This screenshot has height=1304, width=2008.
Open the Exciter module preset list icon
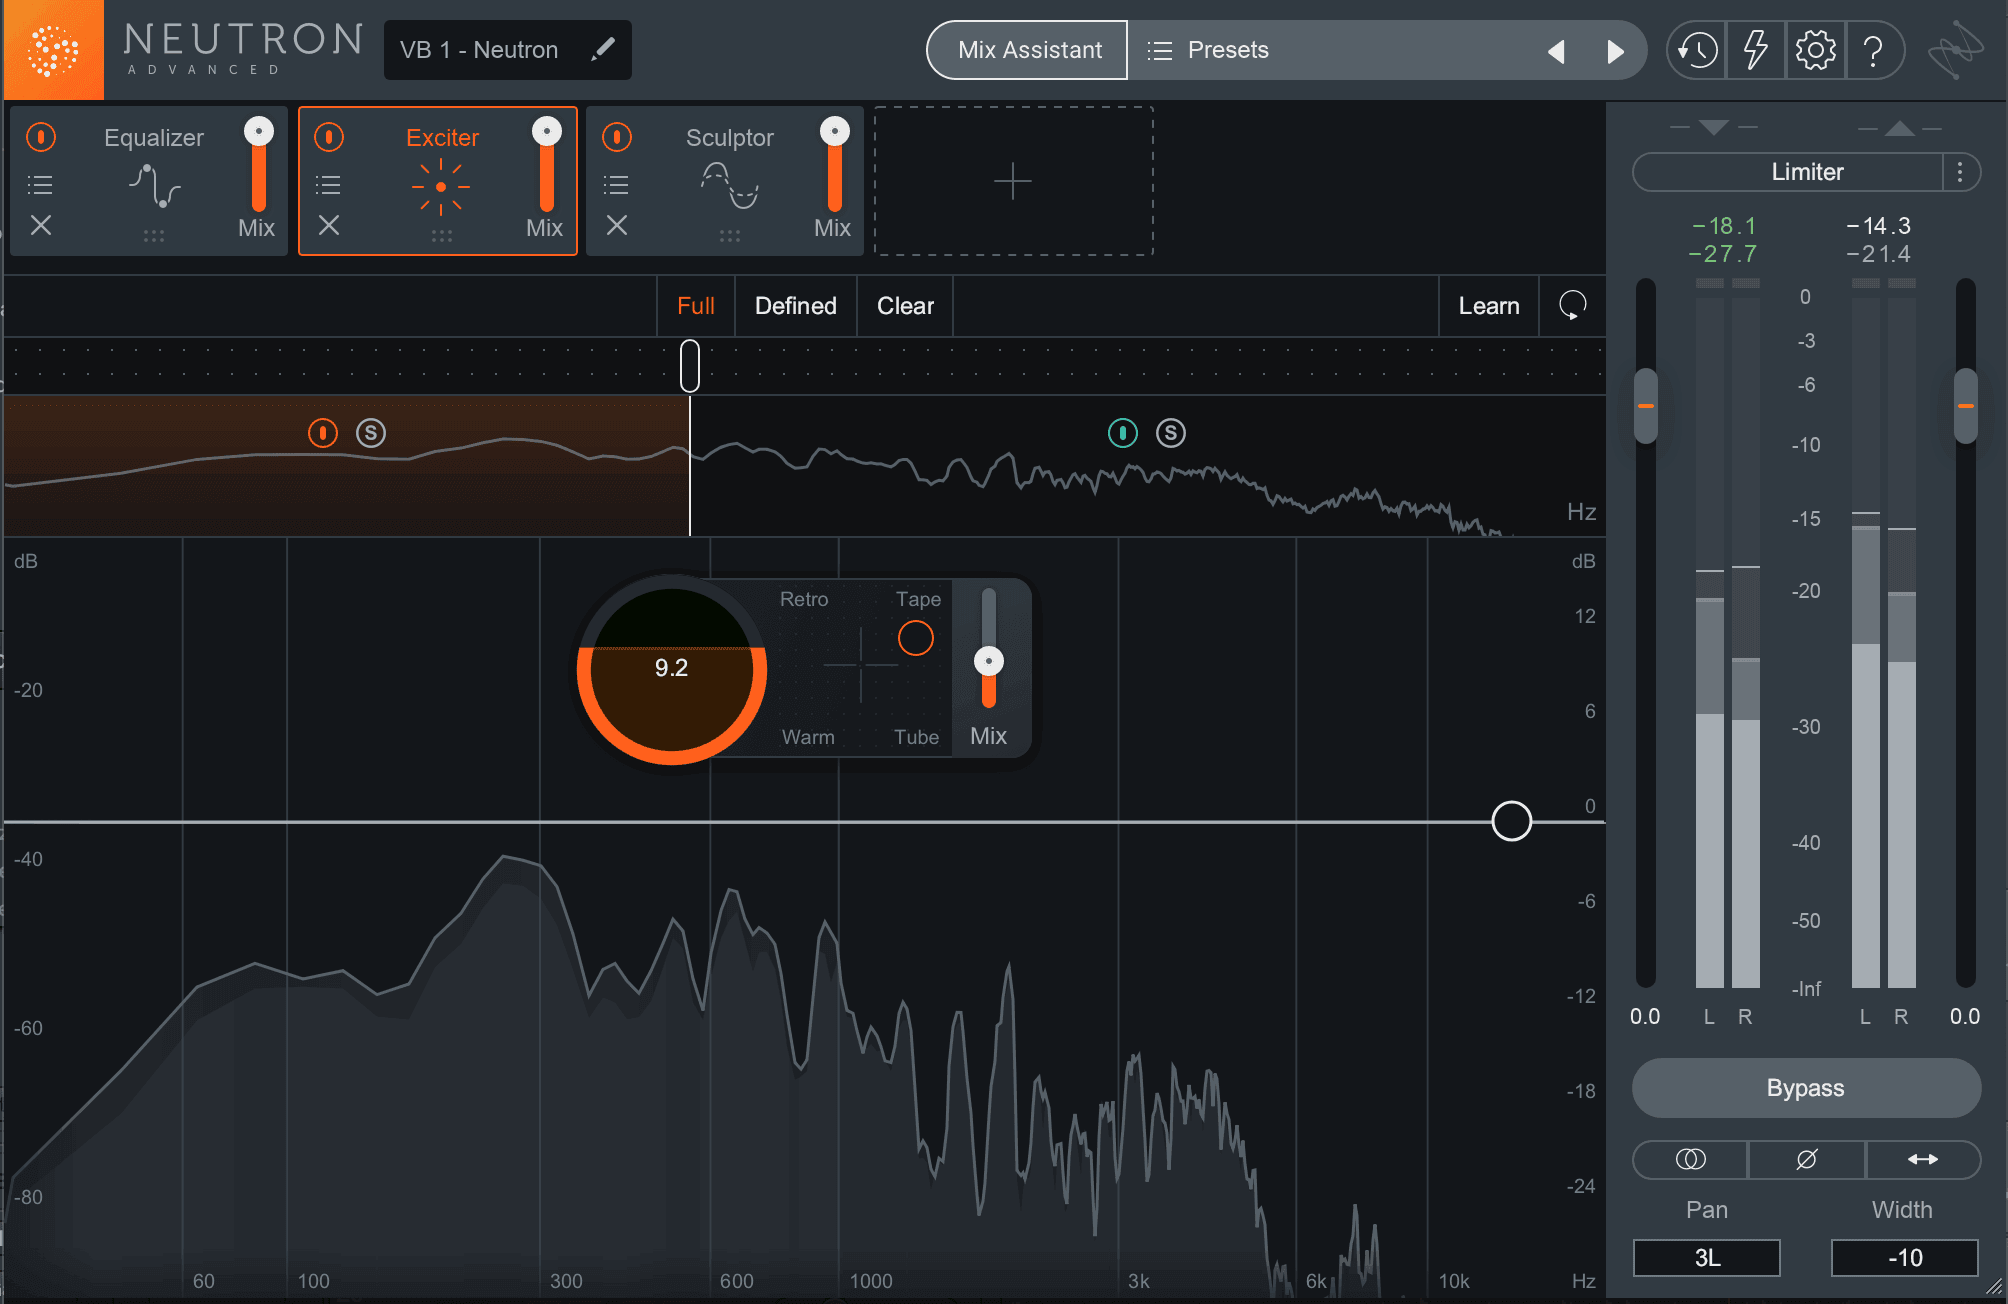[328, 185]
